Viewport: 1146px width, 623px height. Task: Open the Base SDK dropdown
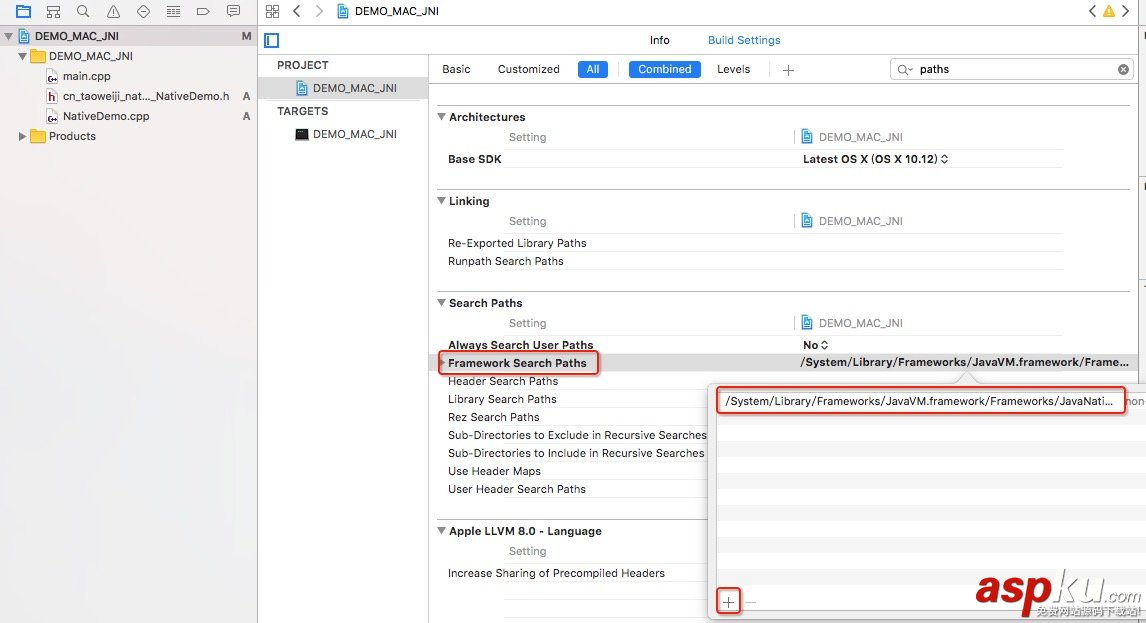coord(875,159)
